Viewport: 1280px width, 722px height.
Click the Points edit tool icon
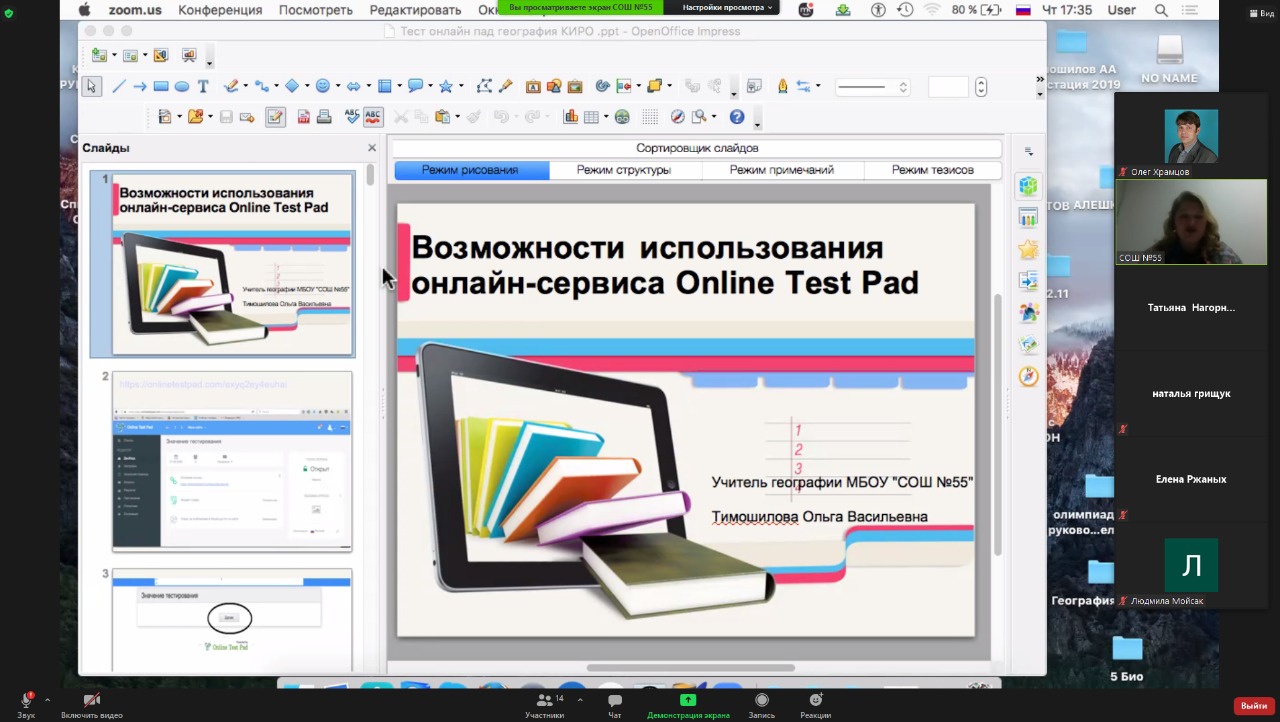[484, 86]
